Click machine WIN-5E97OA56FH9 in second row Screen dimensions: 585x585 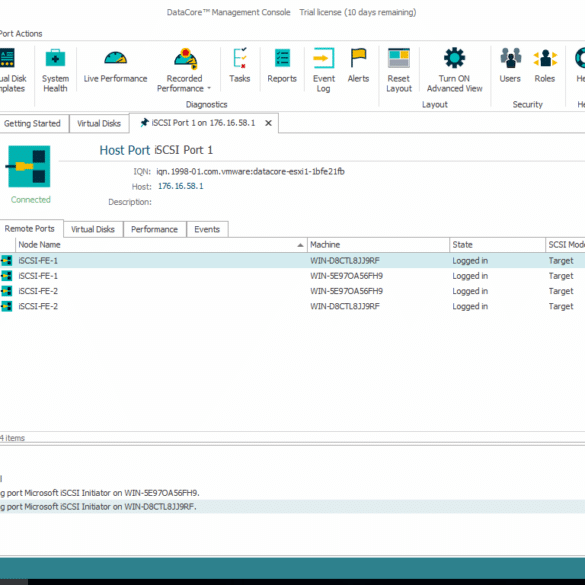(x=346, y=276)
